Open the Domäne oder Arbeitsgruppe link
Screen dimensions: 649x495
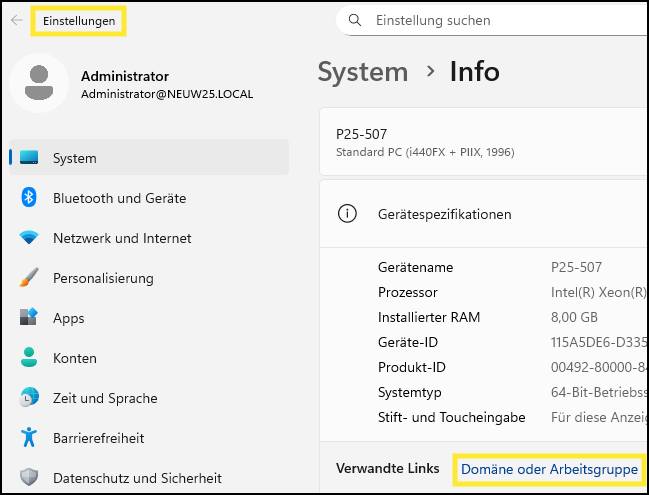tap(549, 469)
